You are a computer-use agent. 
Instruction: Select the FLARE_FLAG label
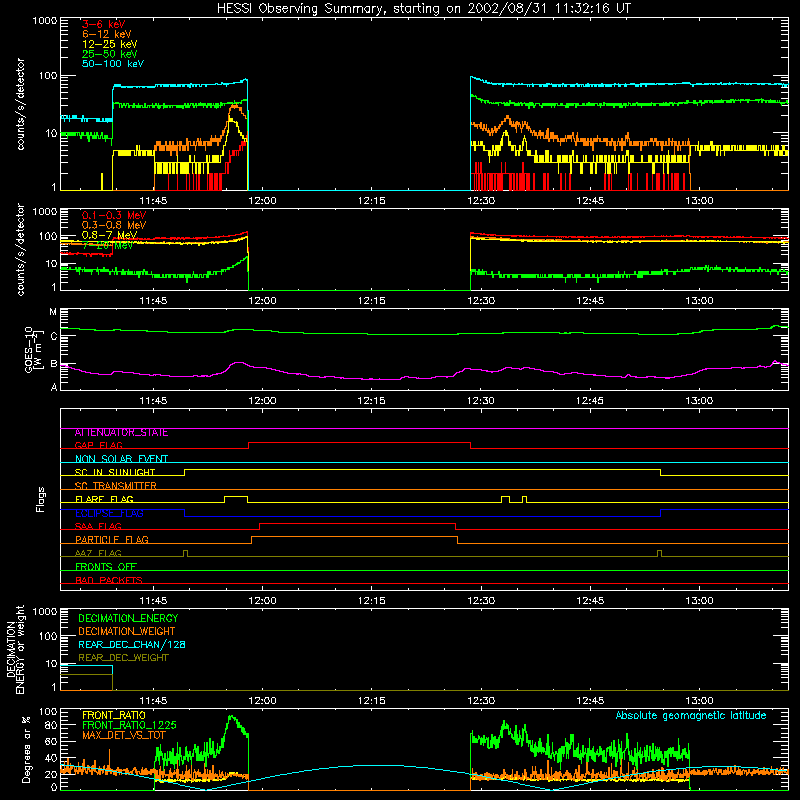104,499
